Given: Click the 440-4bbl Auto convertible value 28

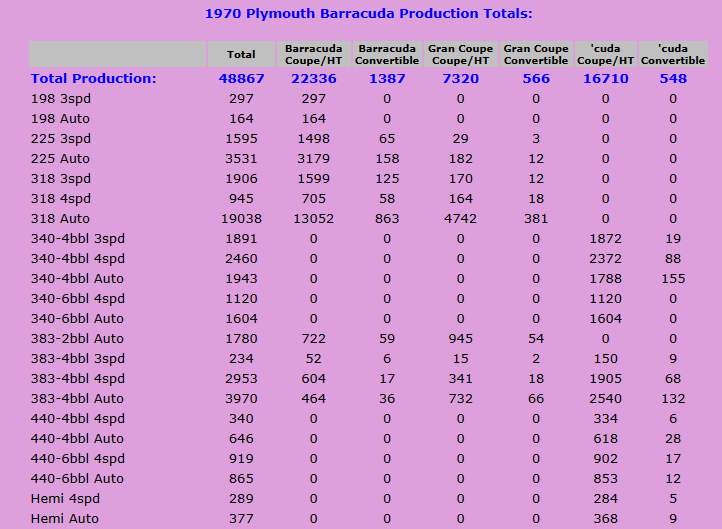Looking at the screenshot, I should (673, 439).
